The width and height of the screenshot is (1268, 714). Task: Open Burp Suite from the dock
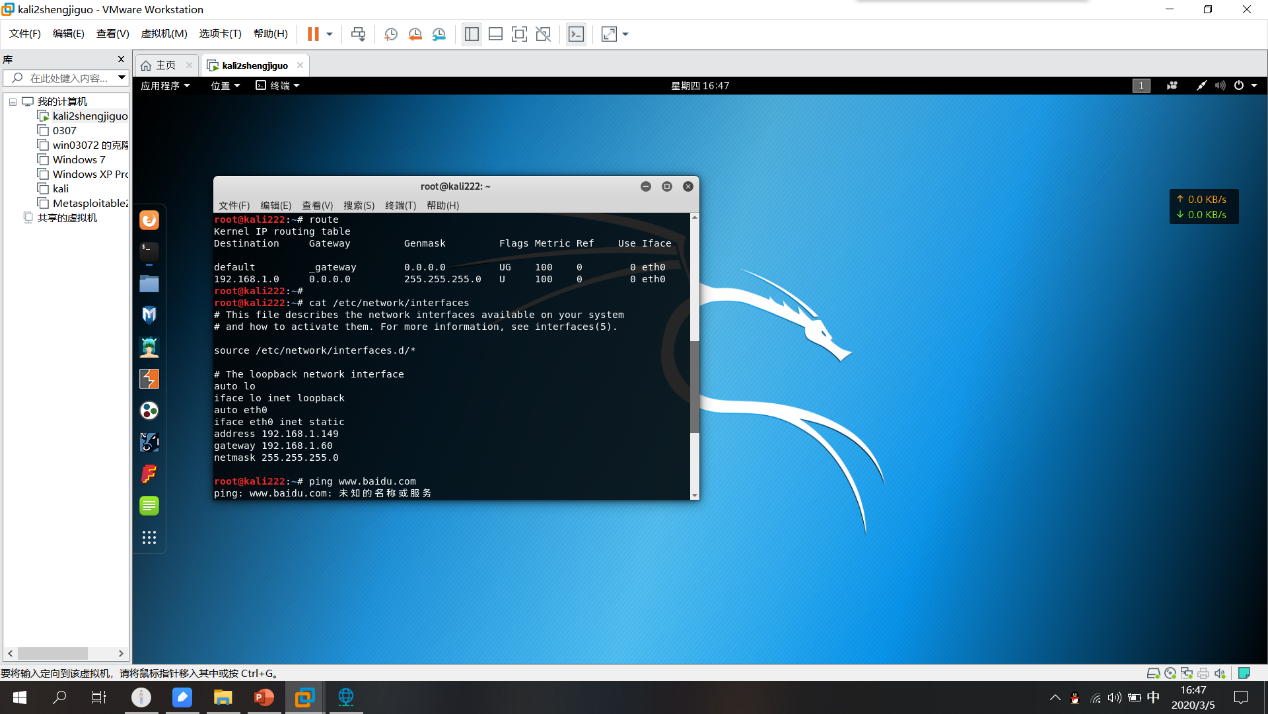[x=148, y=379]
